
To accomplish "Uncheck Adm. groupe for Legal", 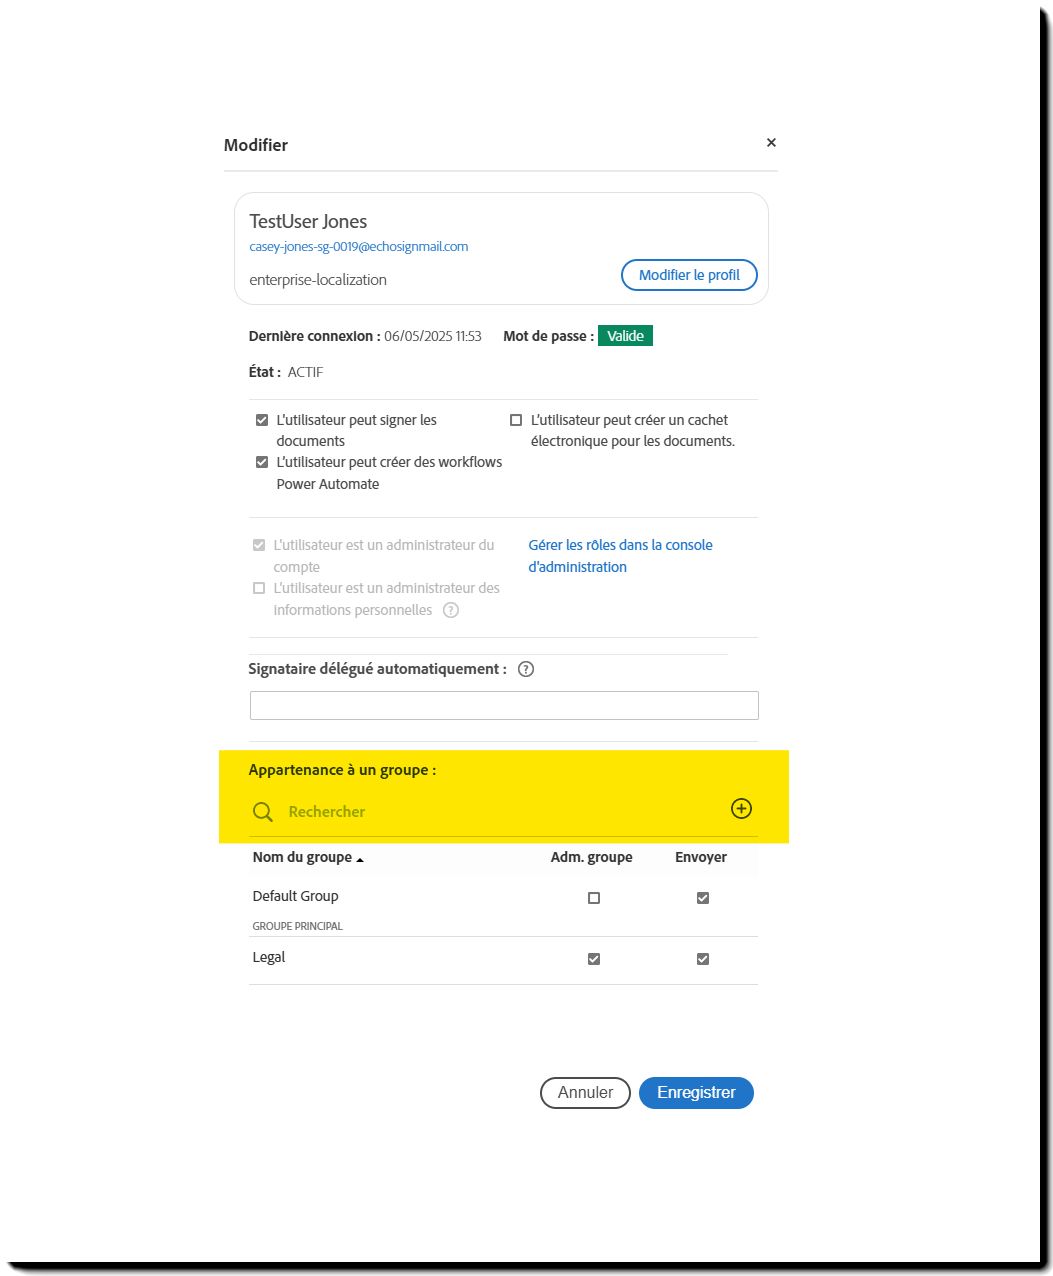I will pyautogui.click(x=594, y=959).
